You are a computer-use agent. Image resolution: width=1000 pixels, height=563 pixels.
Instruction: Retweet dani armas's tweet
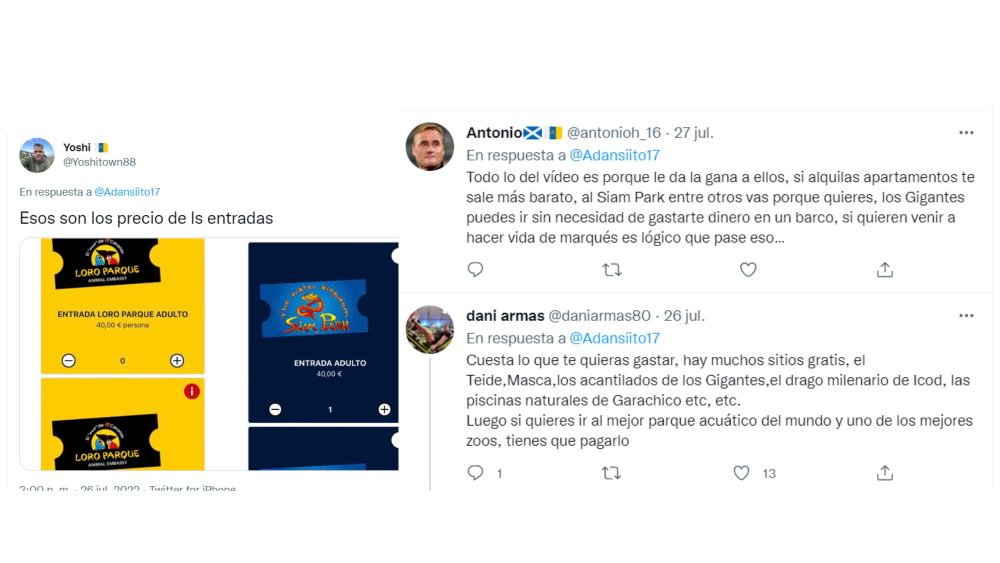point(611,472)
